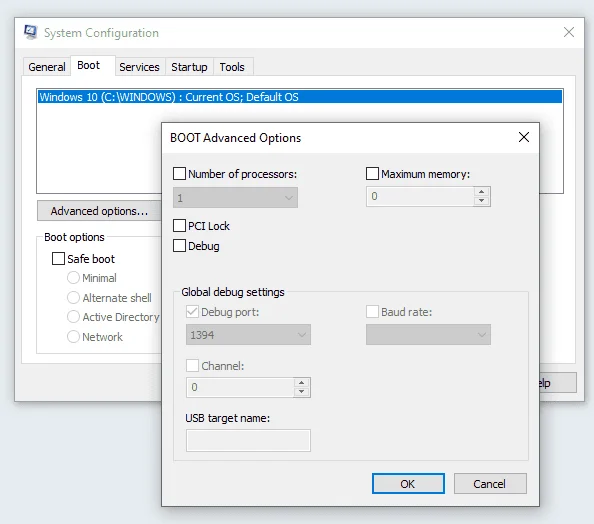Tick the PCI Lock checkbox
The height and width of the screenshot is (524, 594).
point(179,225)
